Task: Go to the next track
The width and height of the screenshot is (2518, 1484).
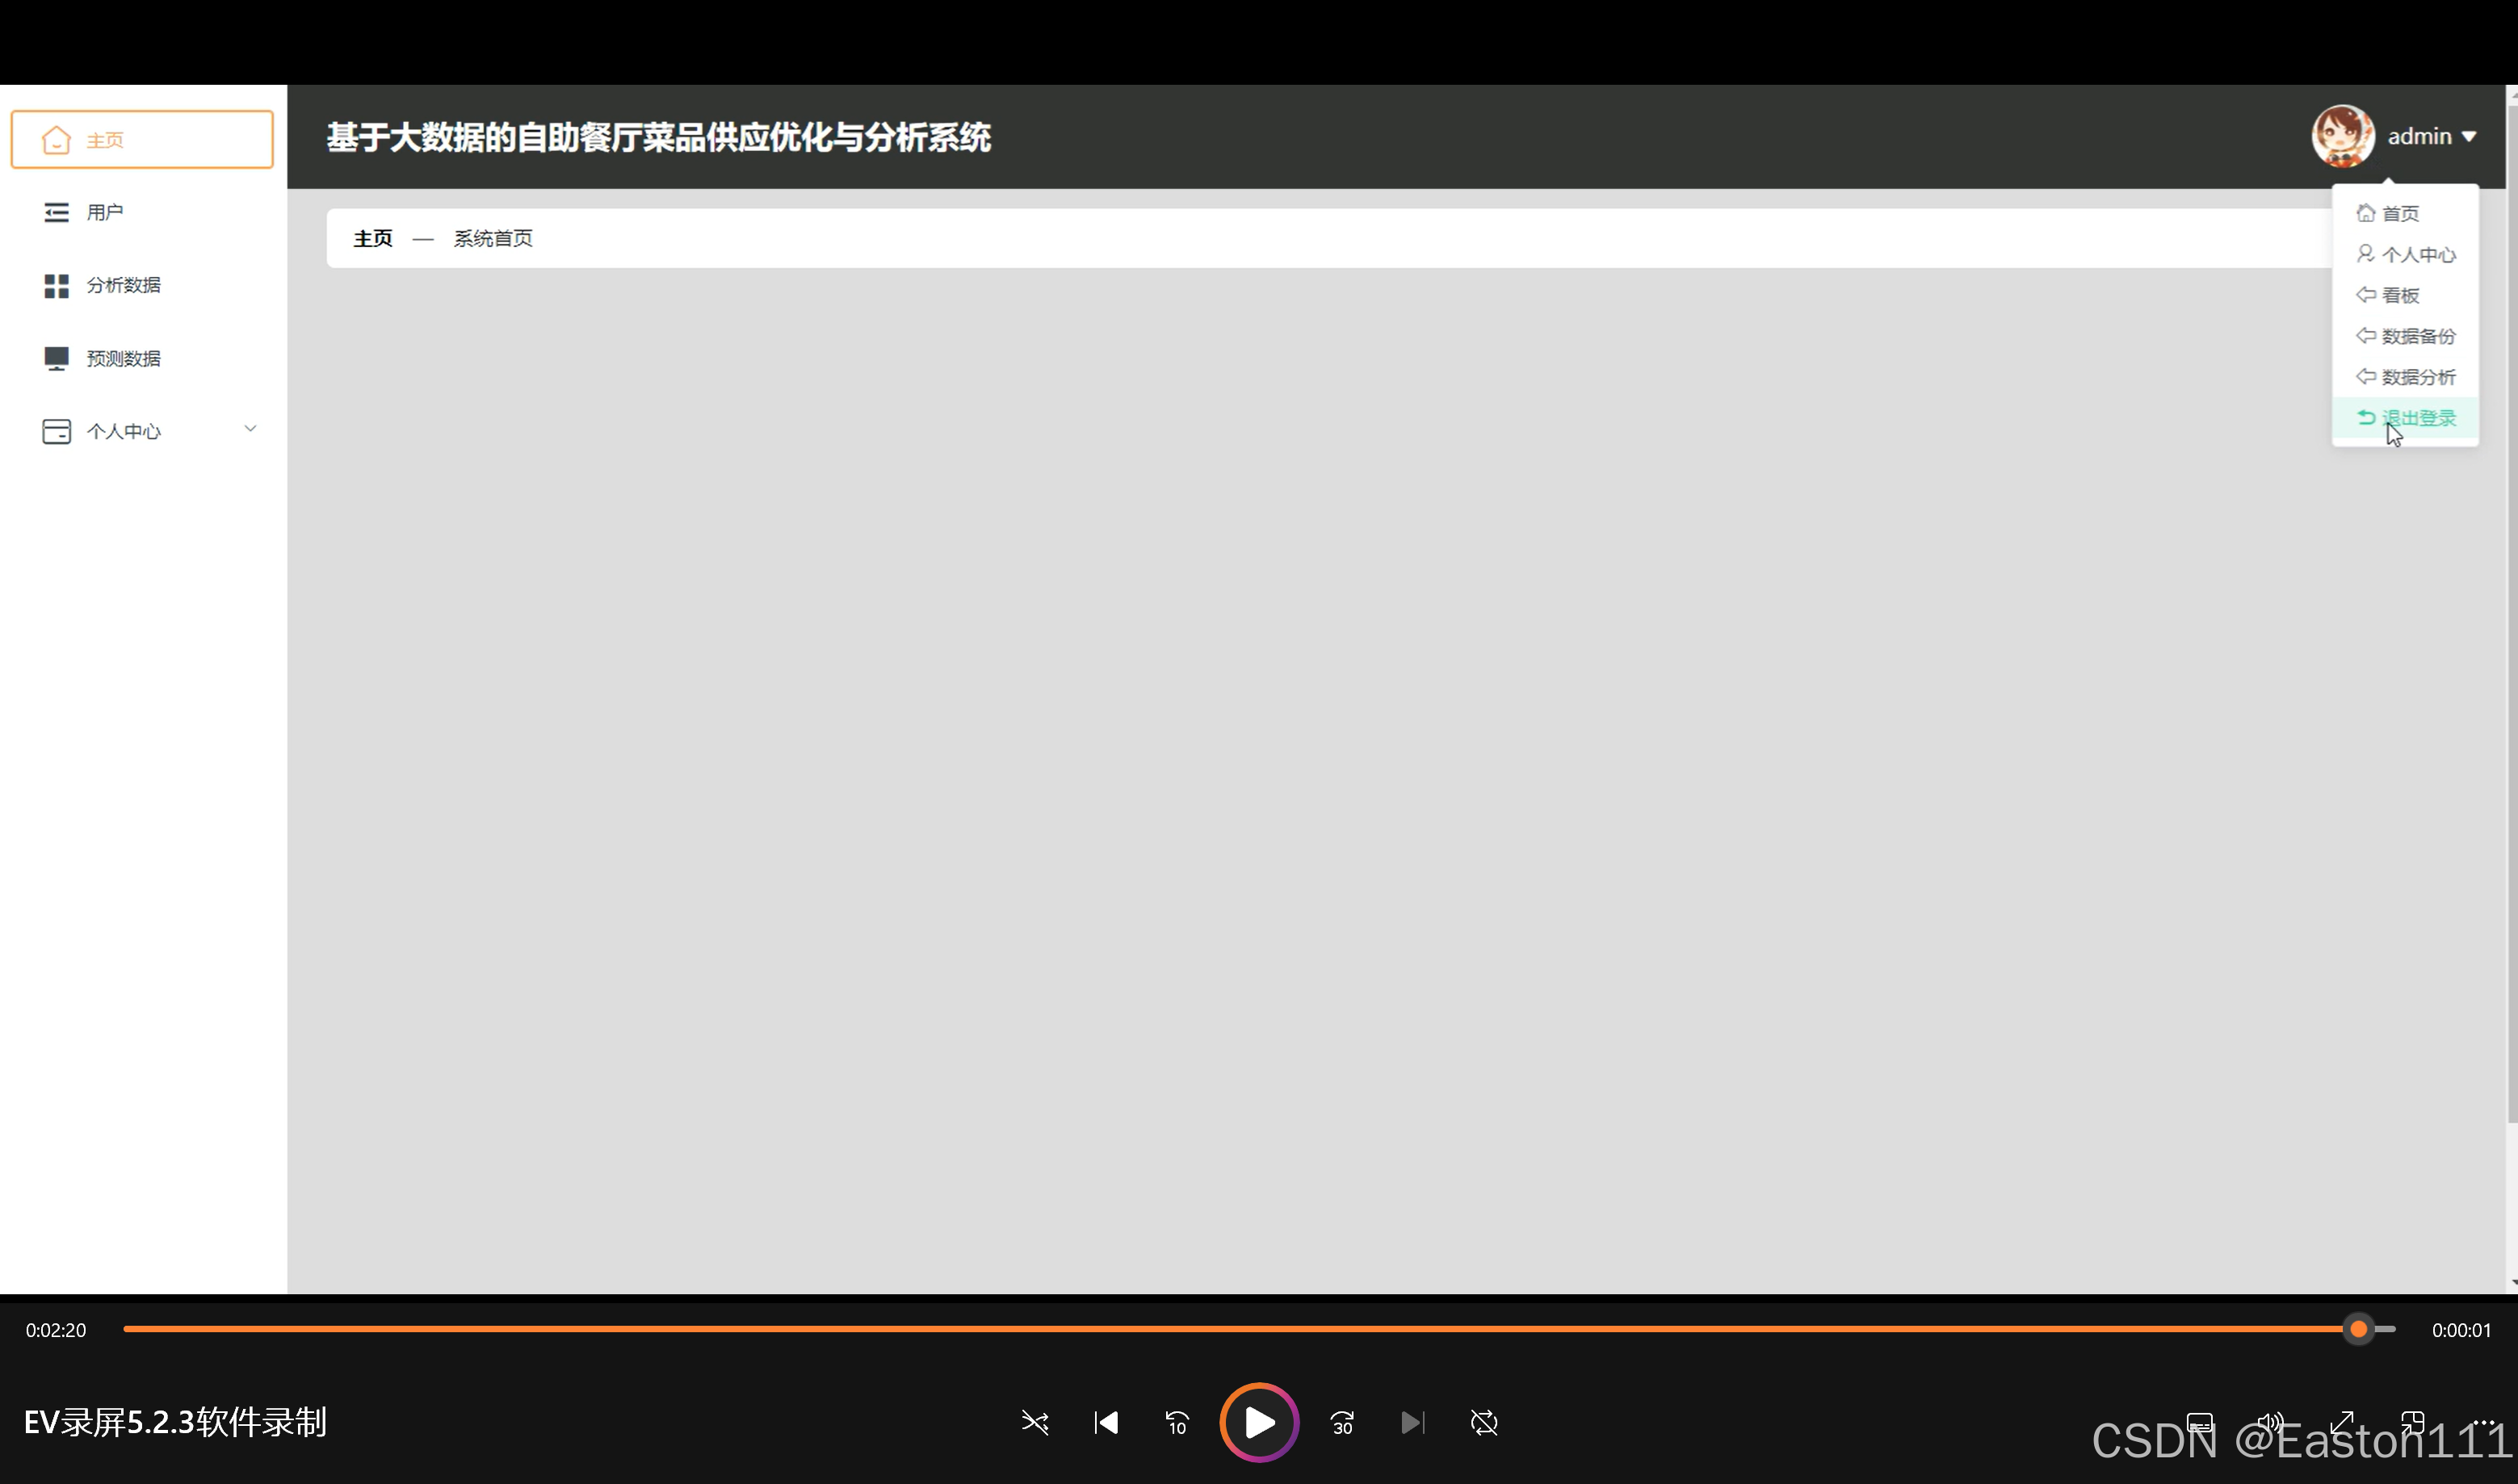Action: (x=1413, y=1422)
